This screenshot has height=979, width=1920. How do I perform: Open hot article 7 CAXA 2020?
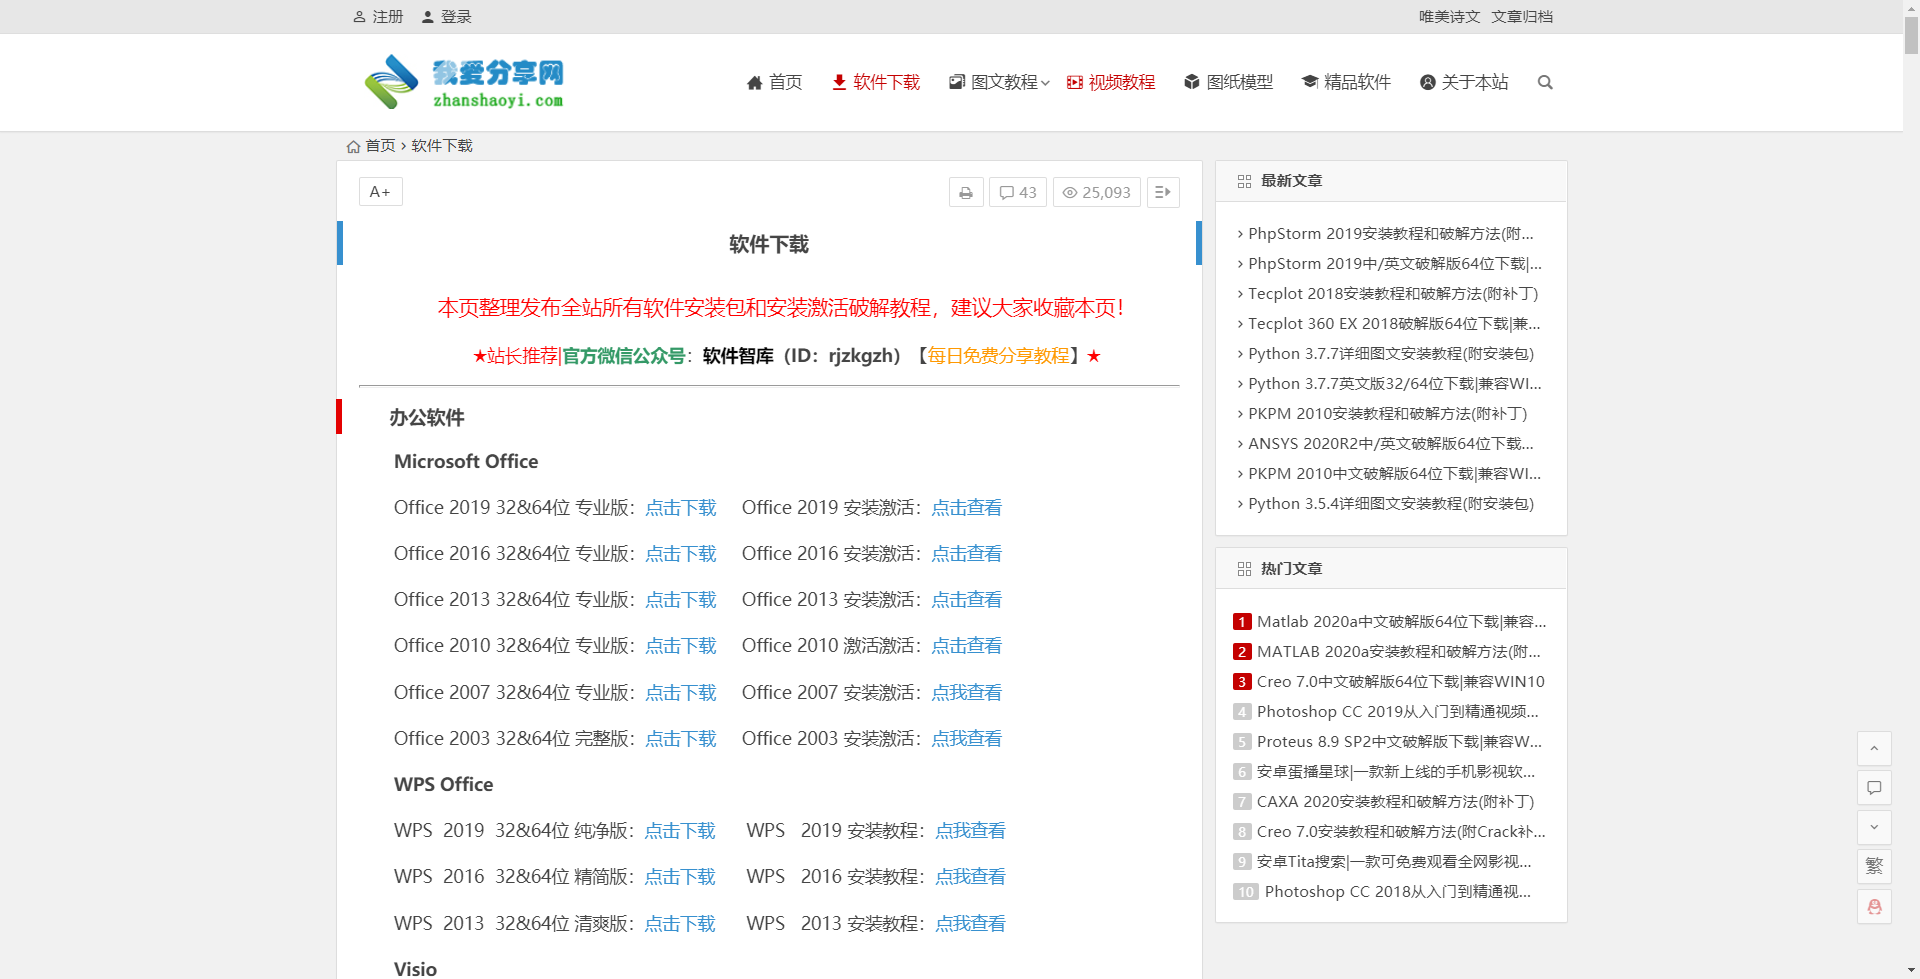pyautogui.click(x=1395, y=802)
